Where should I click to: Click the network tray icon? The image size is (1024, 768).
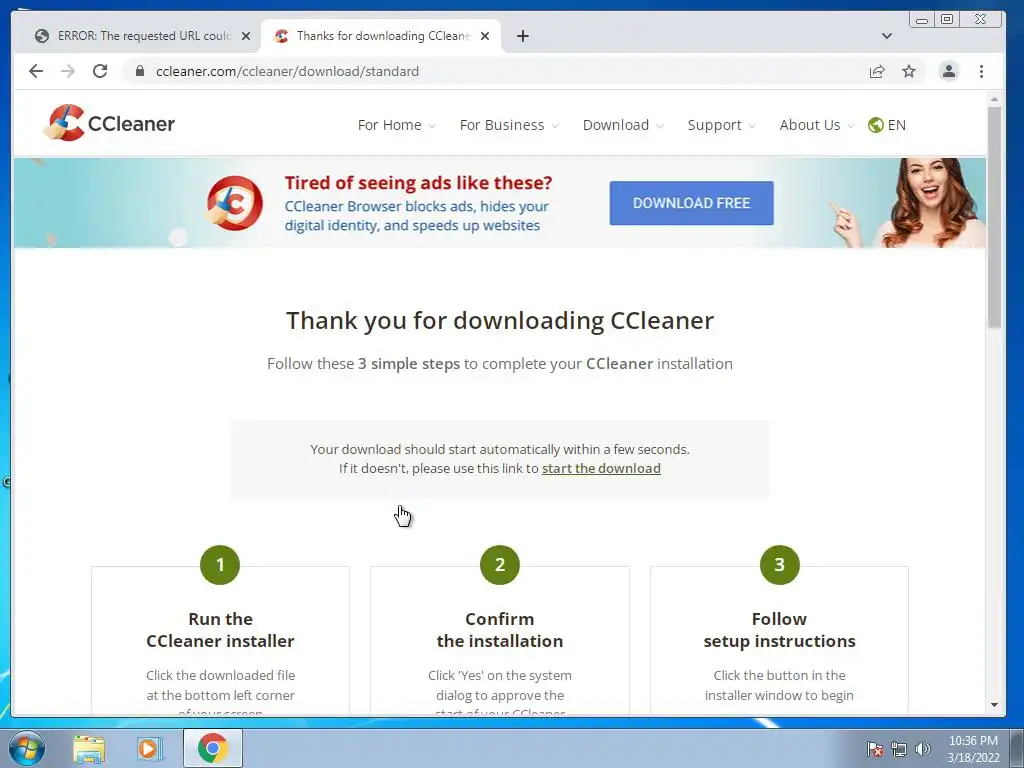(x=899, y=748)
